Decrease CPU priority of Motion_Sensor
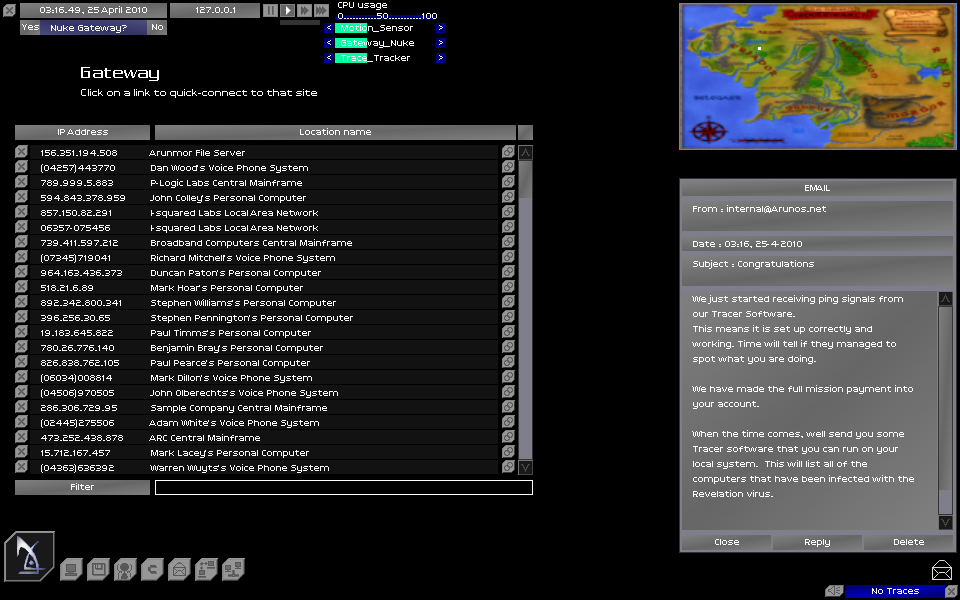This screenshot has height=600, width=960. (x=328, y=28)
